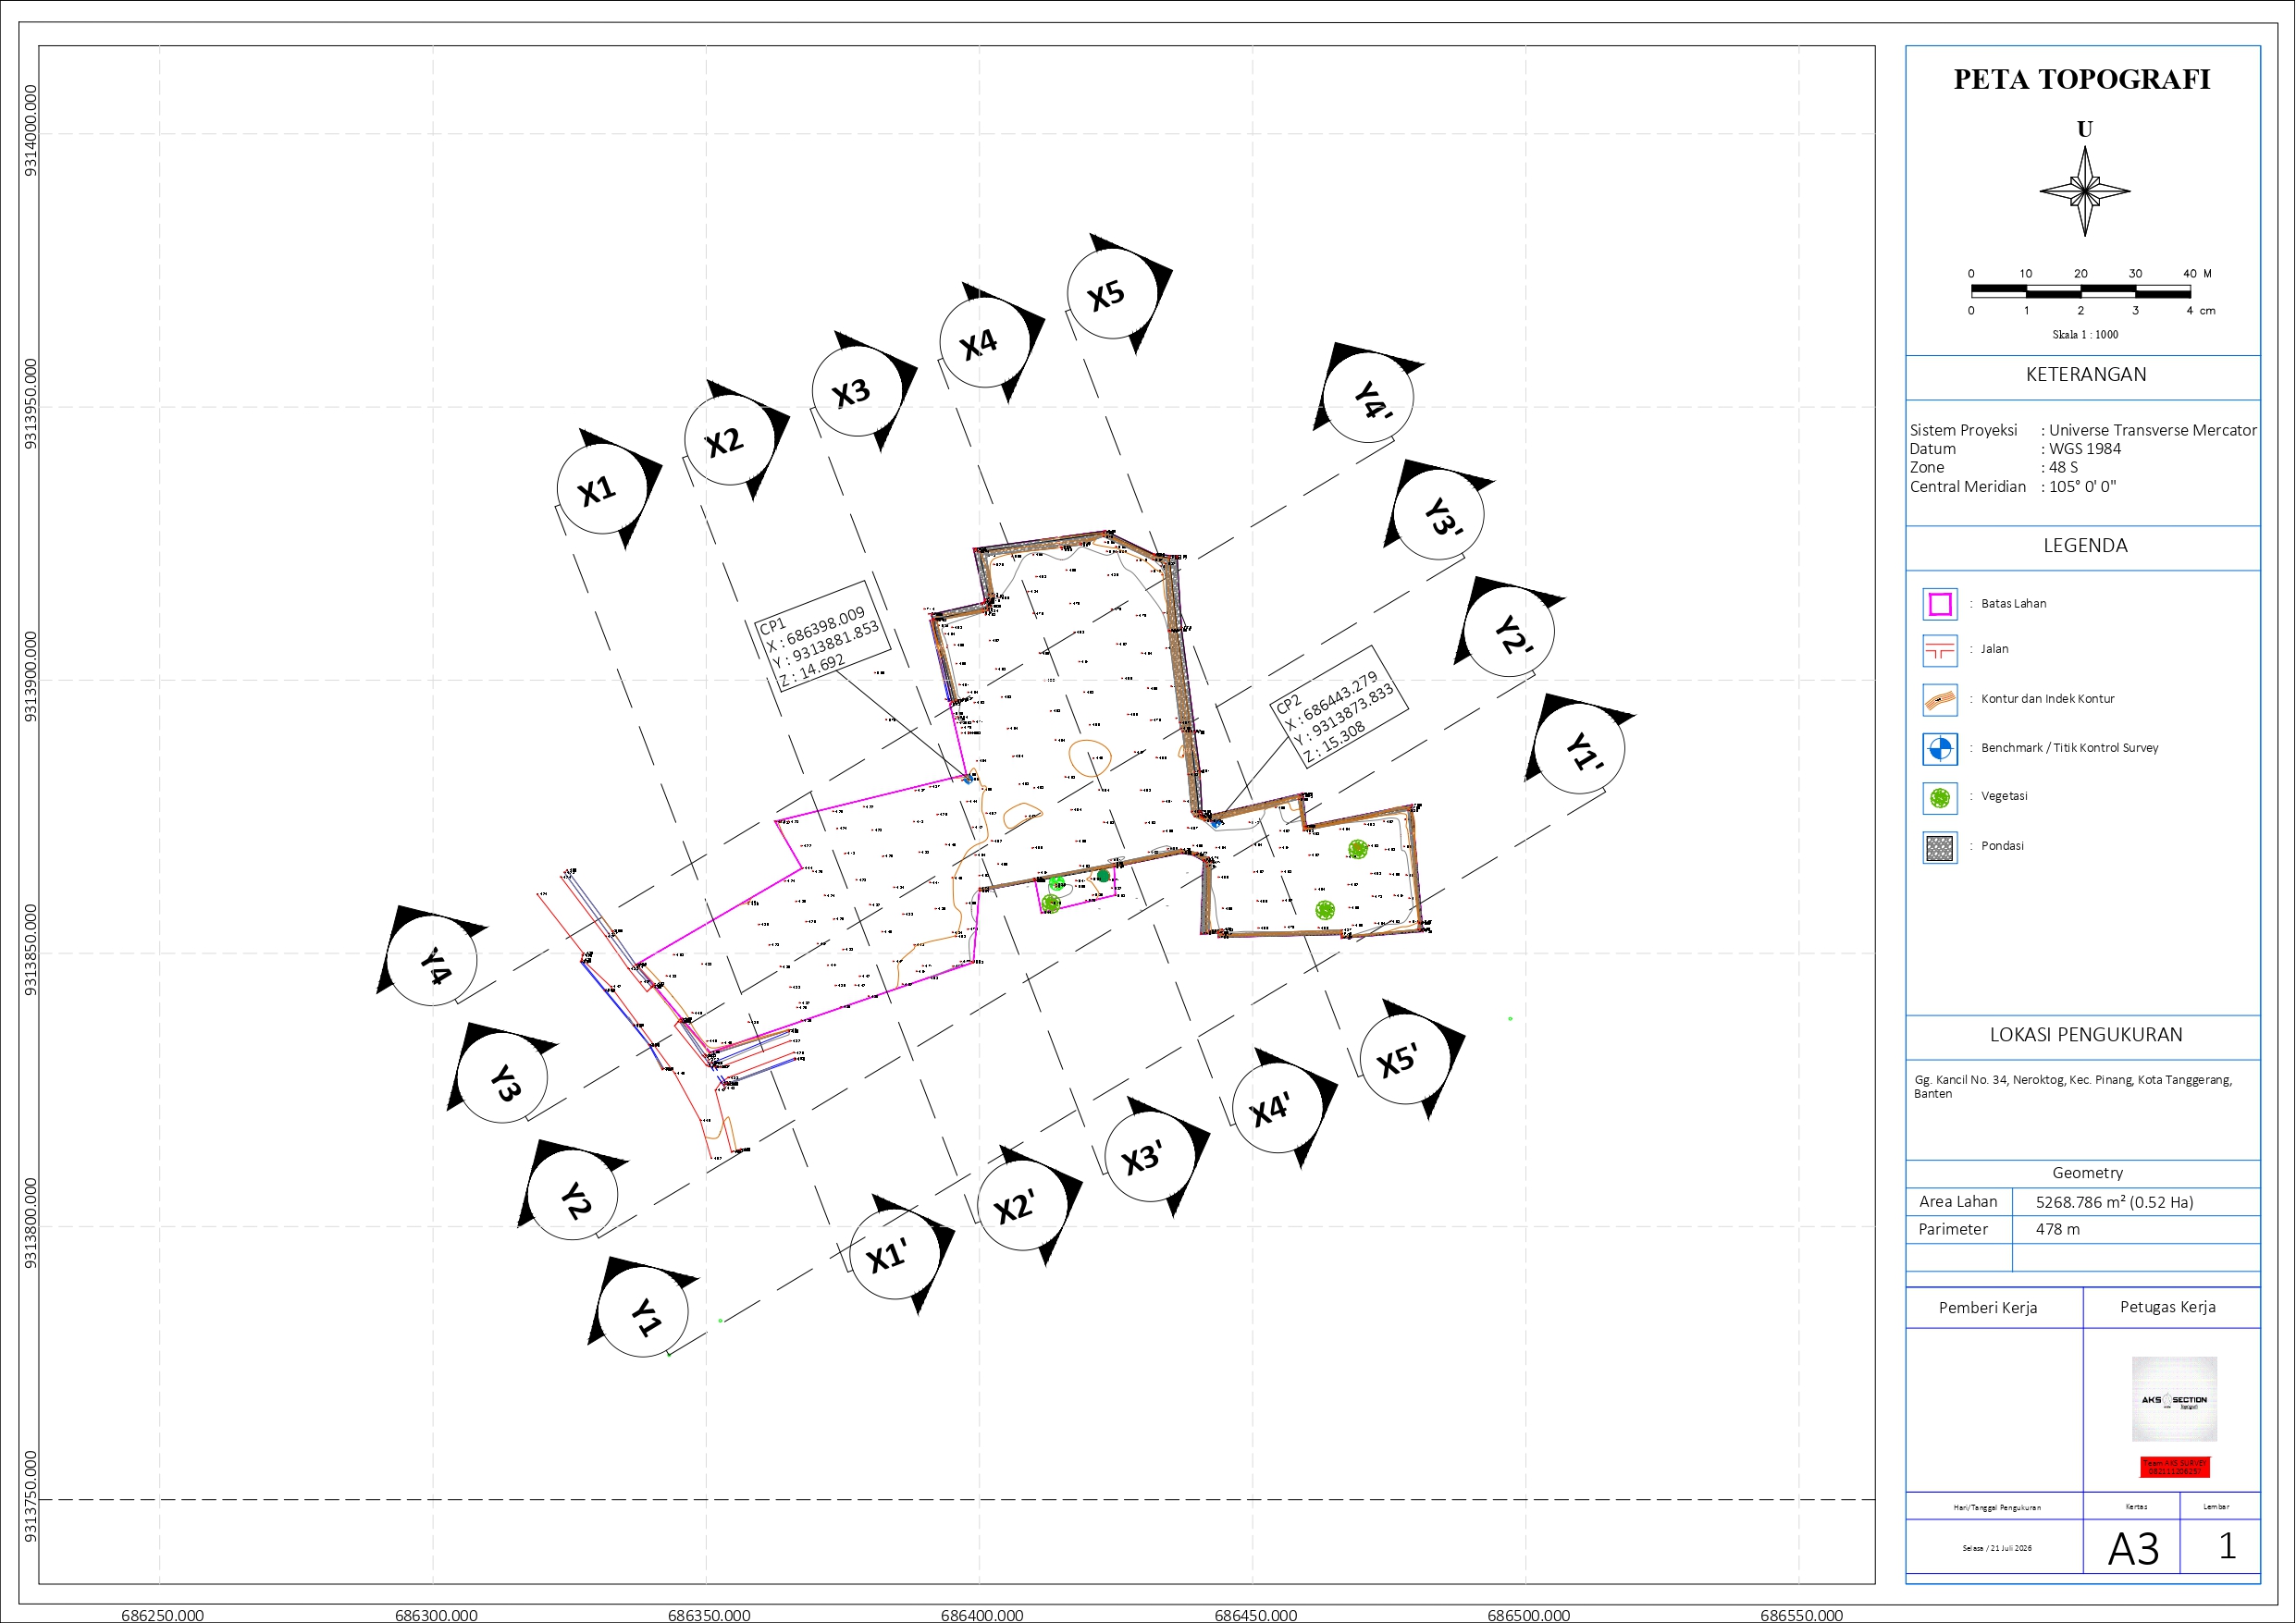The image size is (2296, 1623).
Task: Select the CP2 coordinate callout box
Action: pyautogui.click(x=1339, y=706)
